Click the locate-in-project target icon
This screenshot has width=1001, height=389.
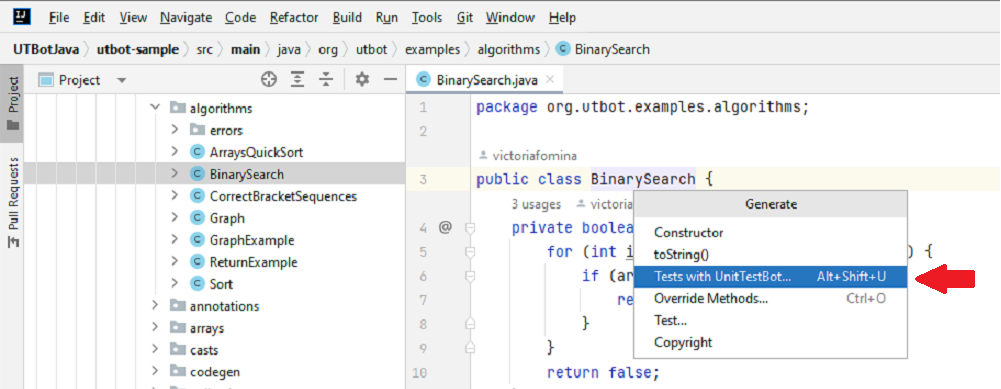click(x=269, y=80)
